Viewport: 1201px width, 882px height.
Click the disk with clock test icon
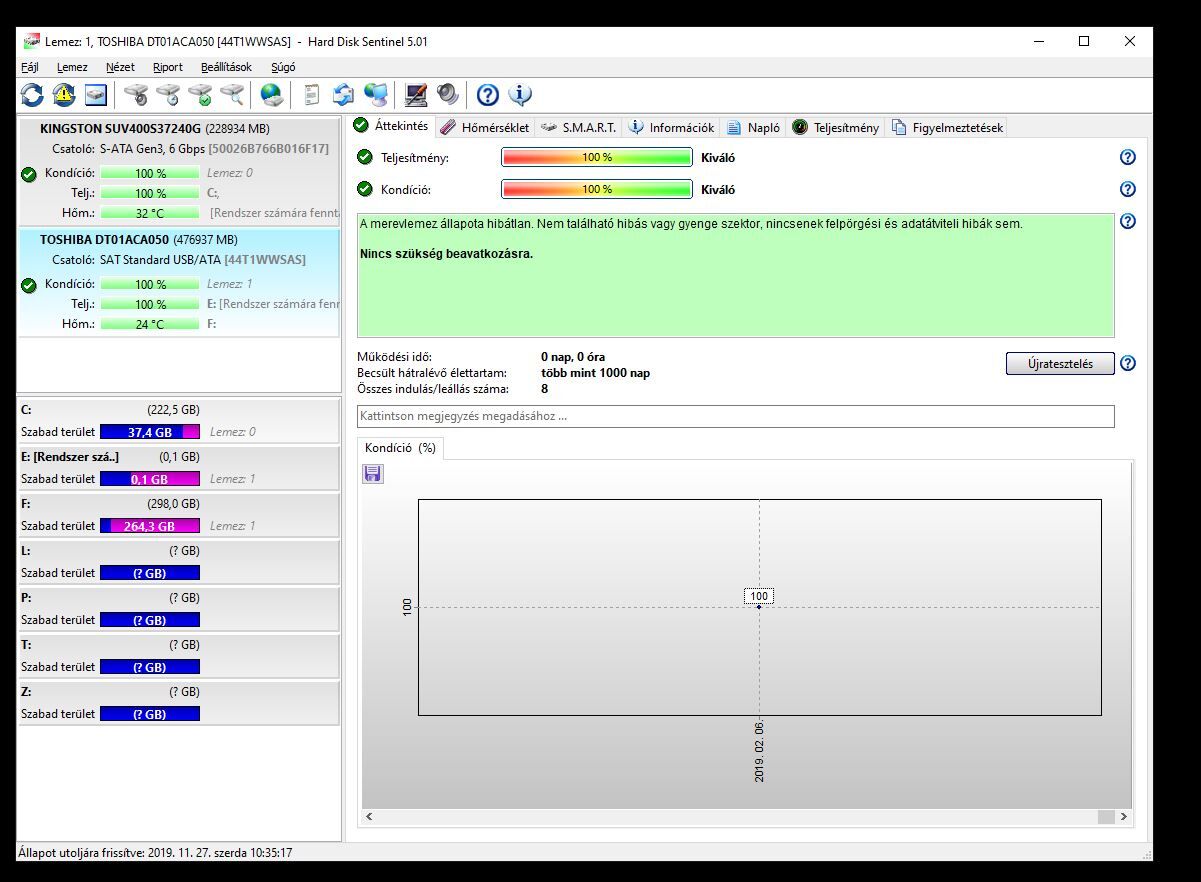[x=168, y=95]
